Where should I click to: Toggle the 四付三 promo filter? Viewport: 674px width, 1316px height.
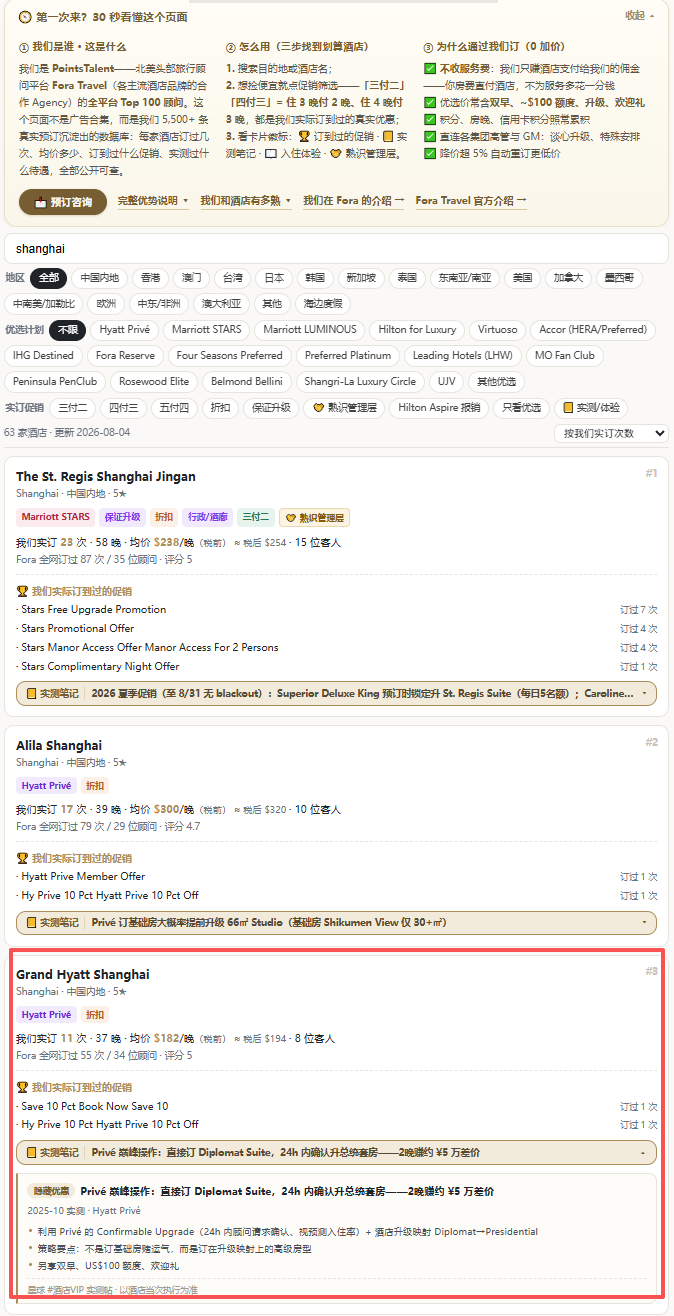click(x=124, y=407)
